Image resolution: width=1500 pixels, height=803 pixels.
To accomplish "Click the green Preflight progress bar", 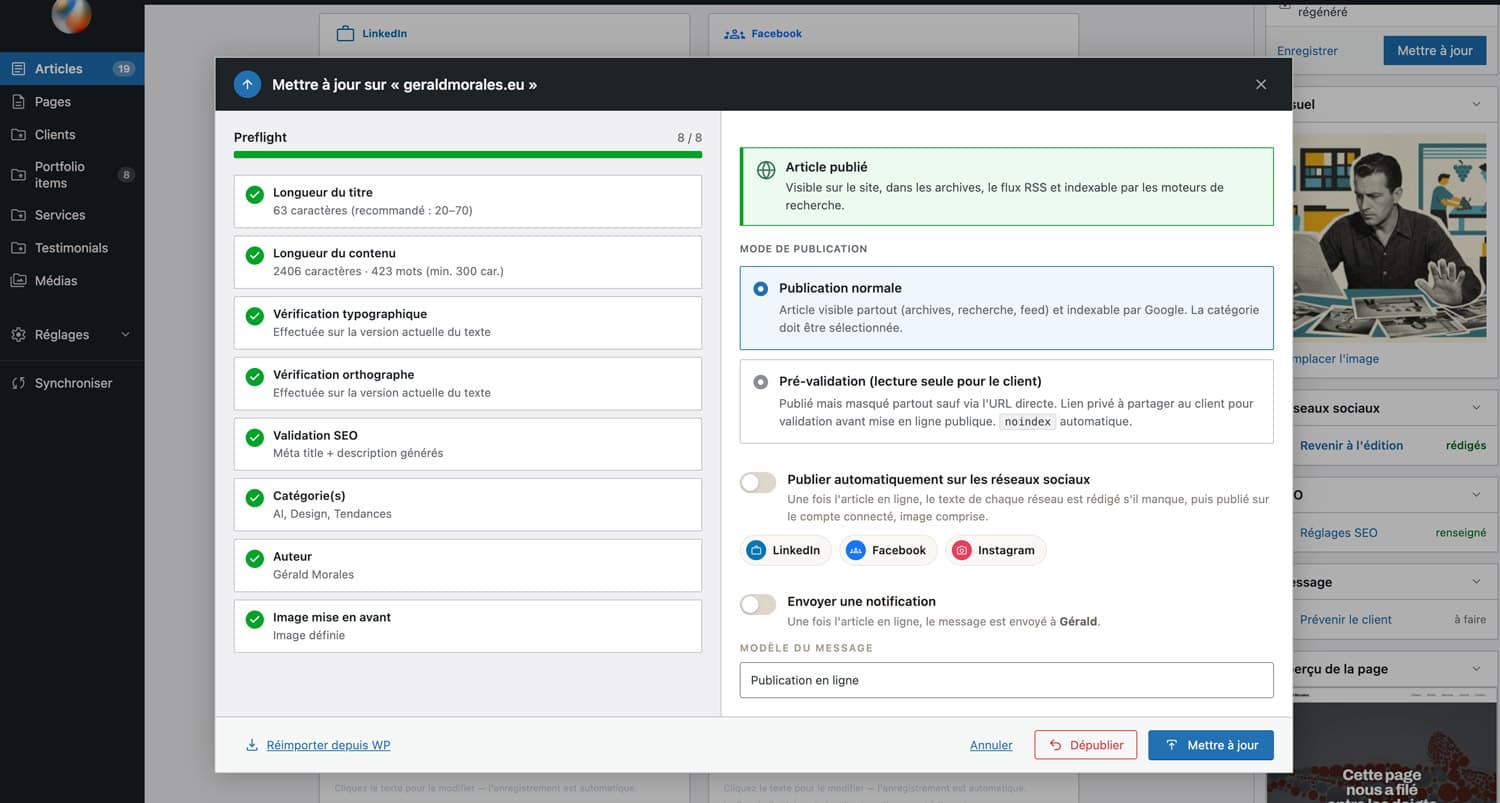I will tap(468, 155).
